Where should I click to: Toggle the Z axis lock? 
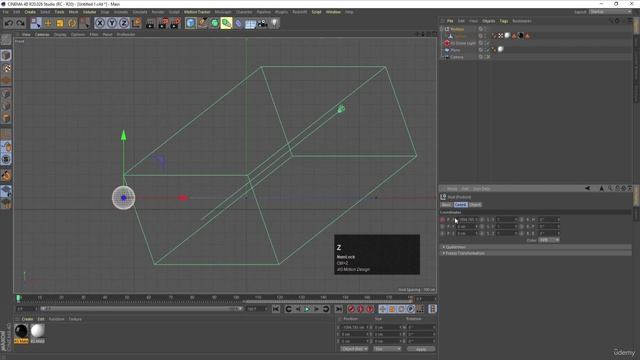pyautogui.click(x=124, y=23)
